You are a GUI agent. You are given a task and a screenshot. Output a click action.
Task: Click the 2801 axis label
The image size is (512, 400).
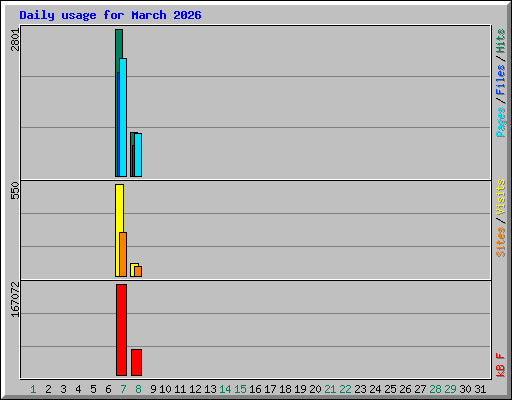click(15, 40)
